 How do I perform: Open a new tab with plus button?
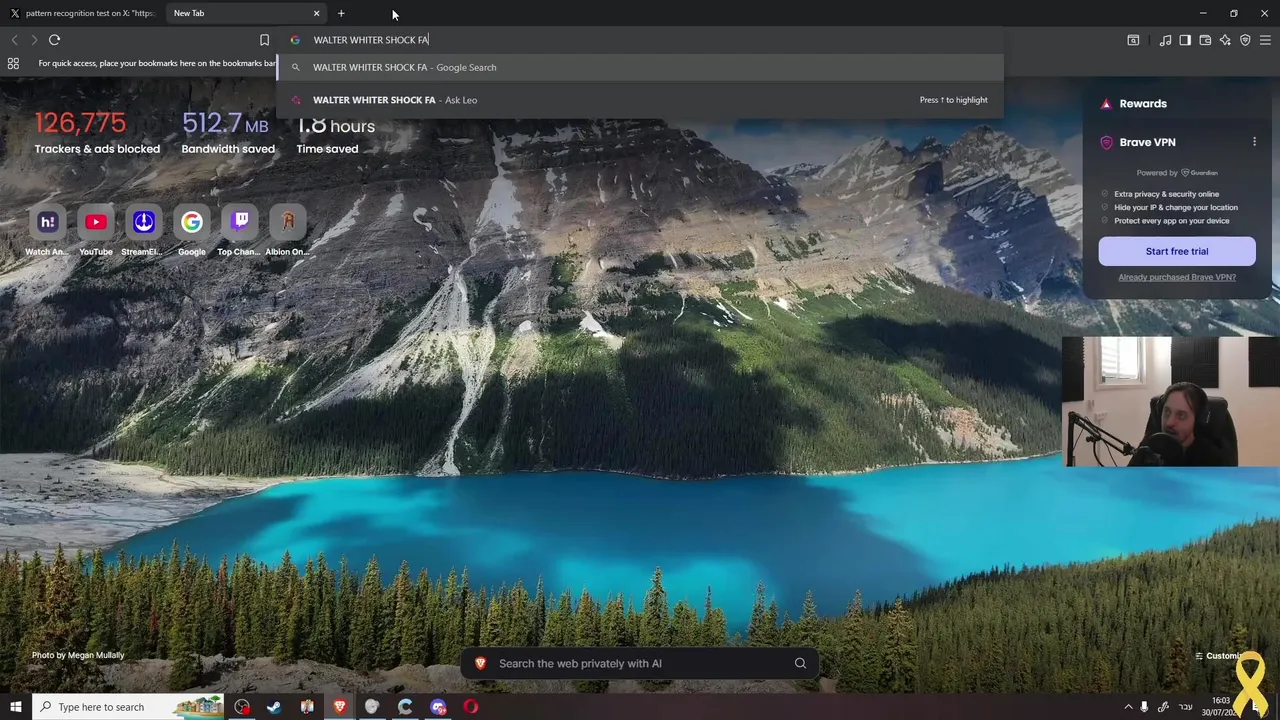pyautogui.click(x=341, y=13)
